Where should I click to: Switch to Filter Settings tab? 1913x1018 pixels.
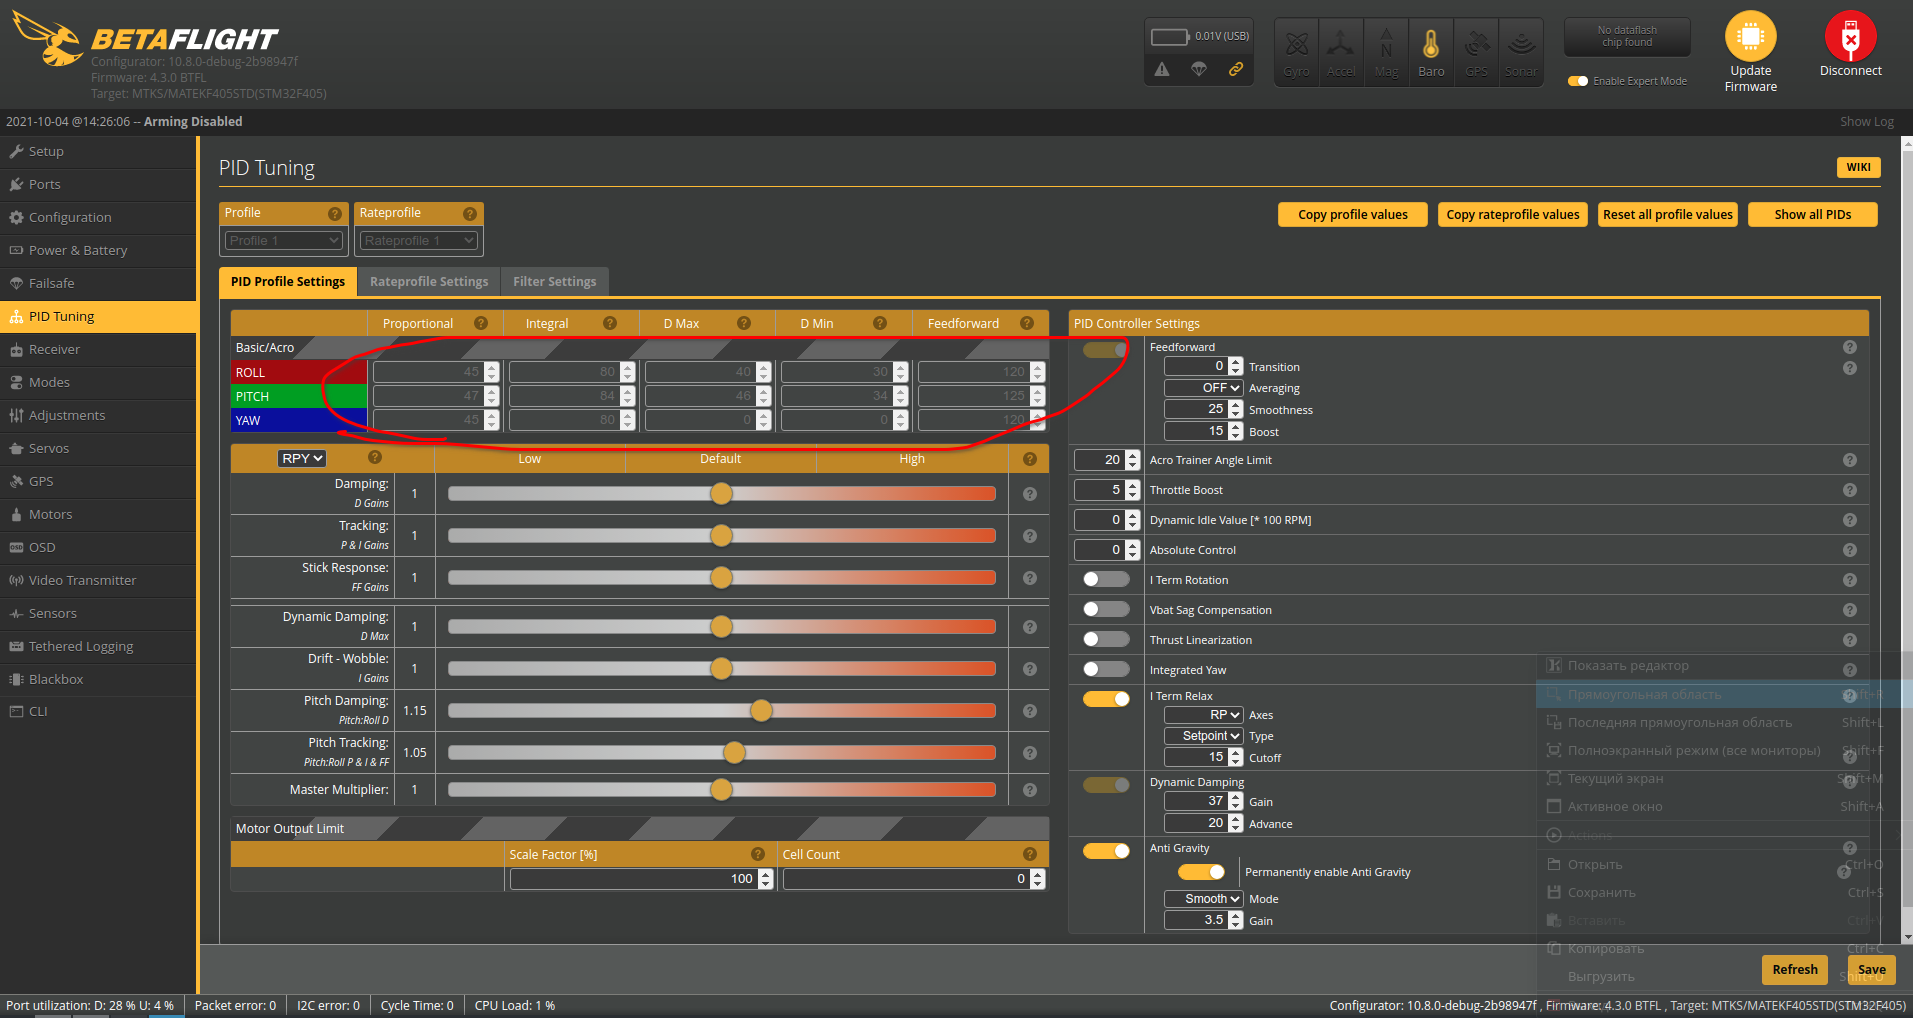[555, 282]
